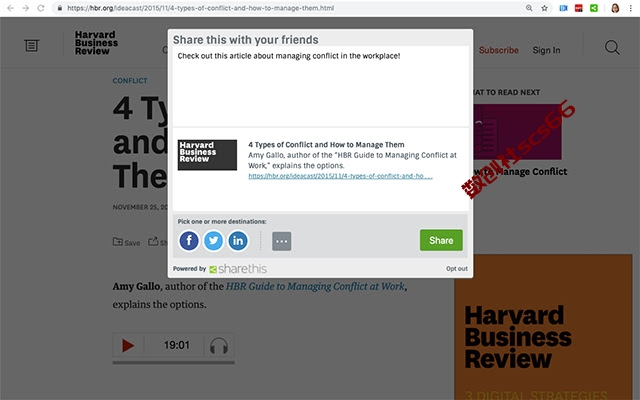Select Twitter as share destination
640x400 pixels.
[x=213, y=241]
